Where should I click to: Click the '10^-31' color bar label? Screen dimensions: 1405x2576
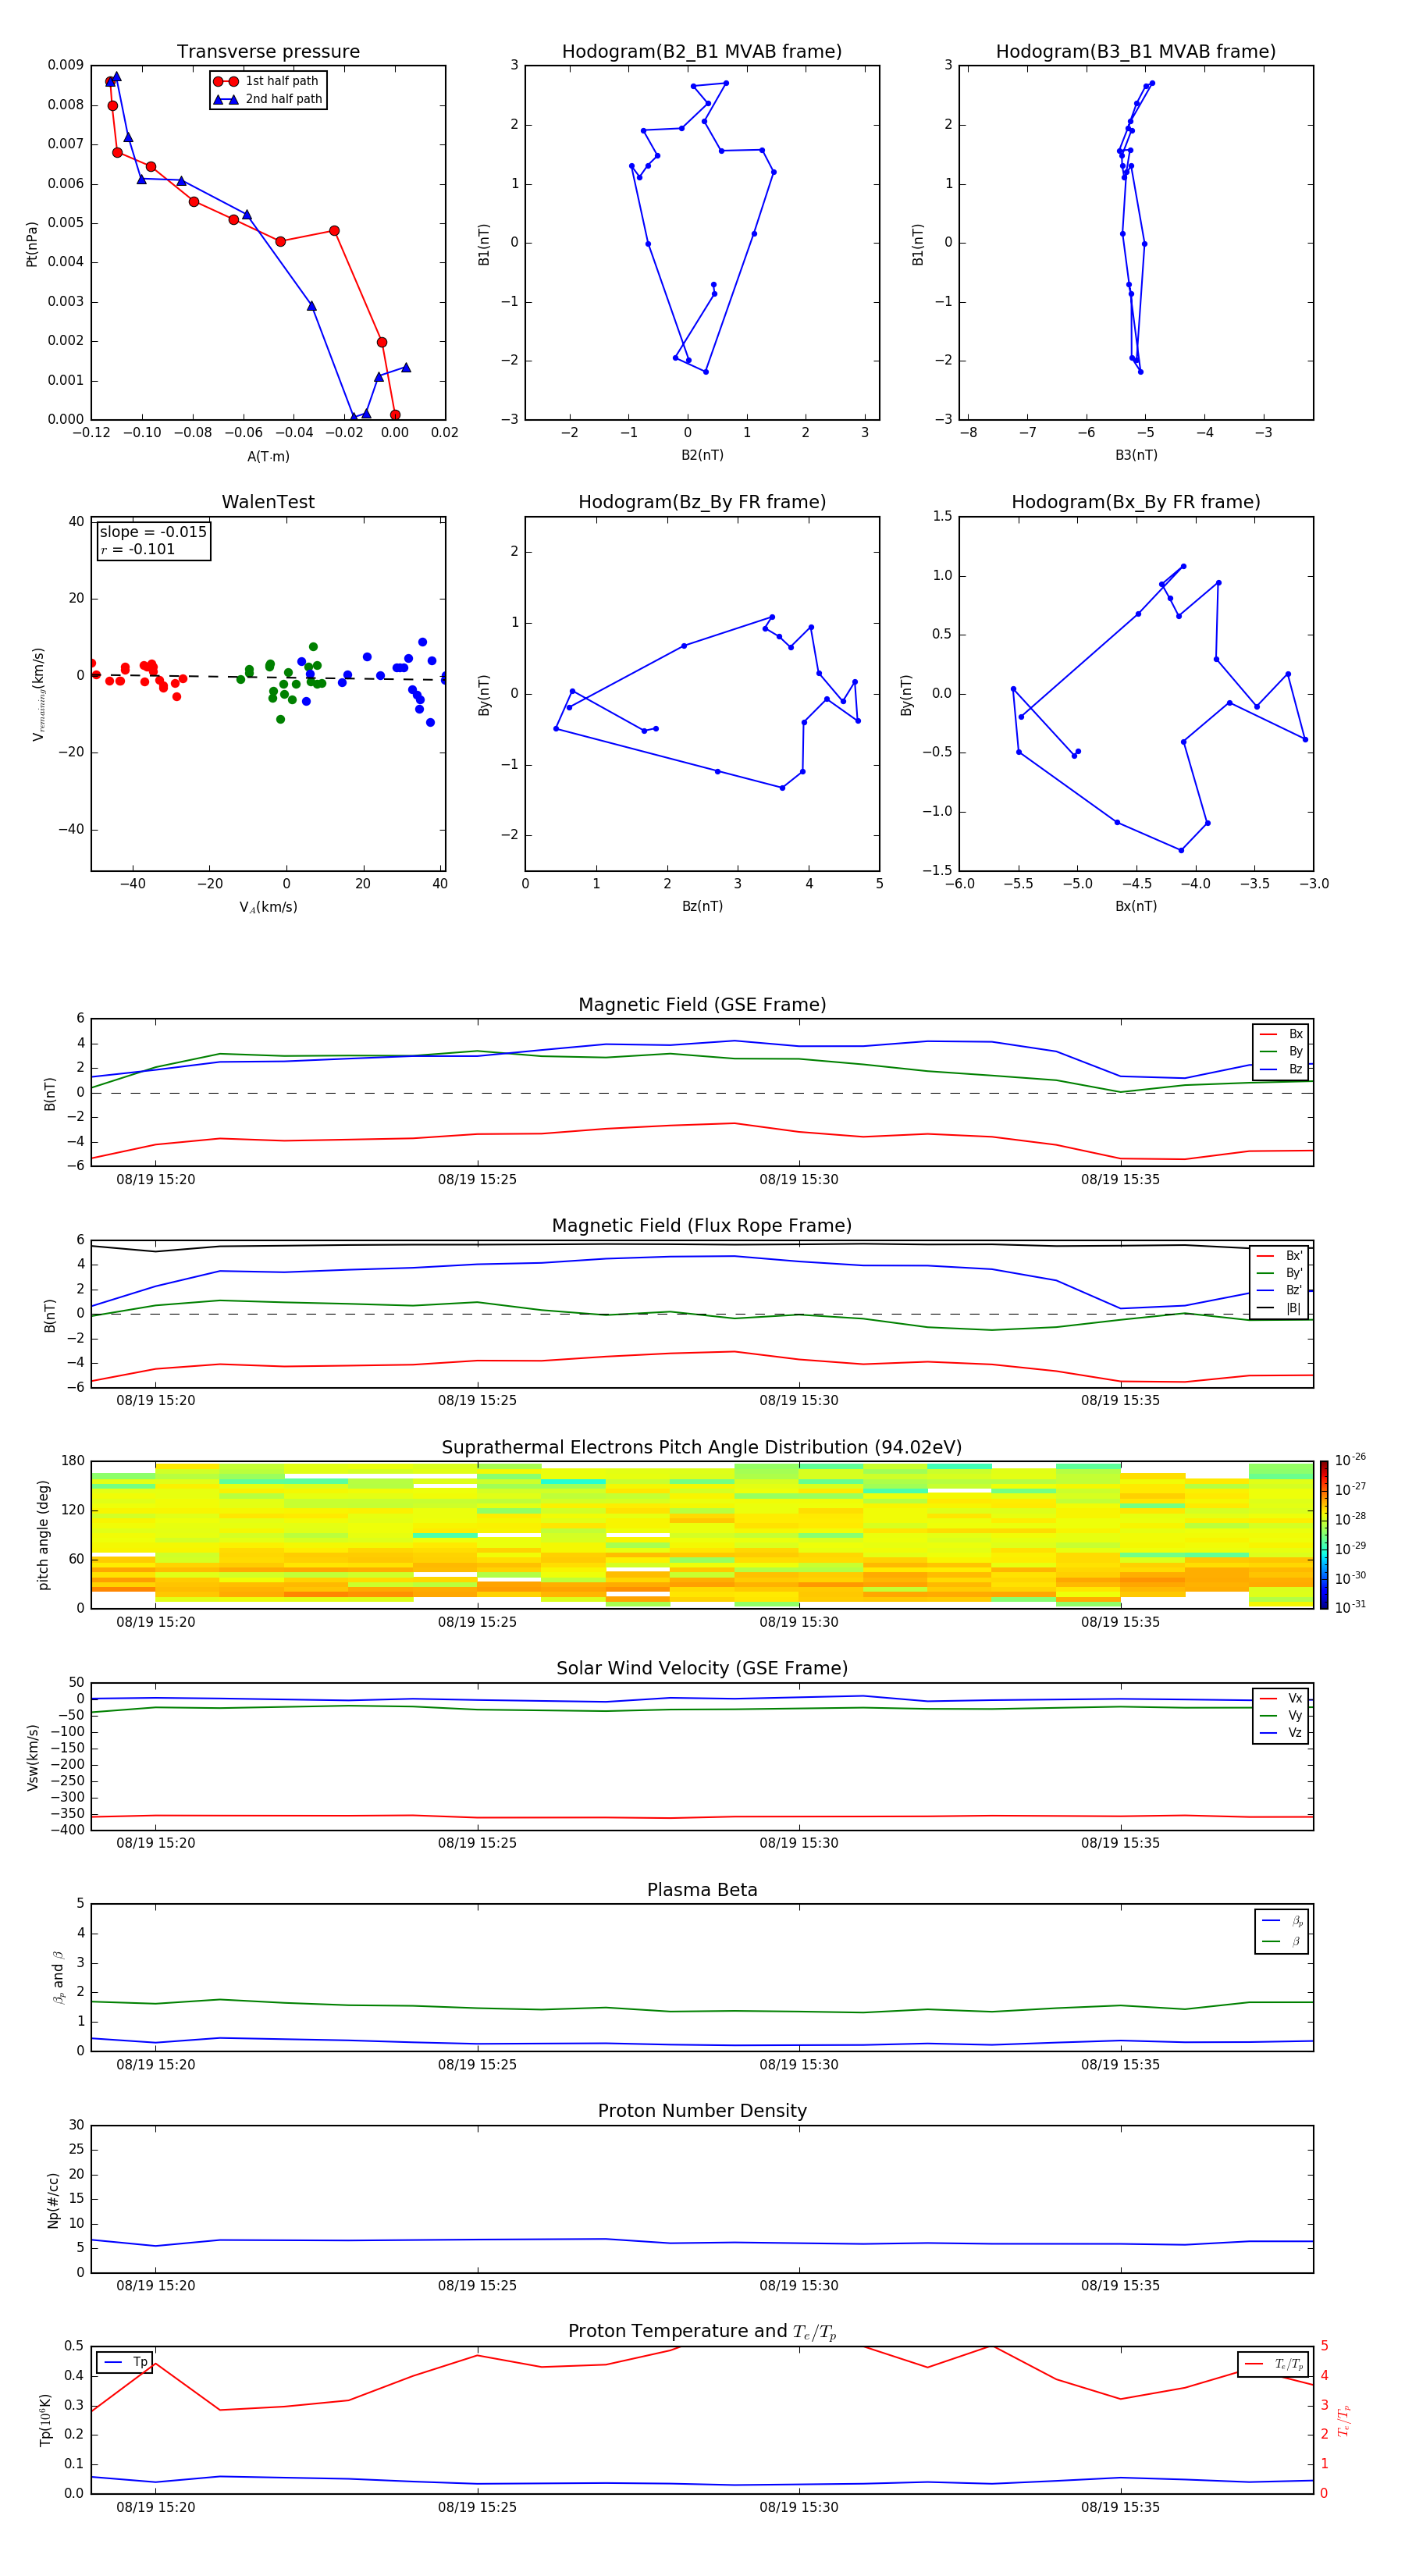coord(1350,1607)
